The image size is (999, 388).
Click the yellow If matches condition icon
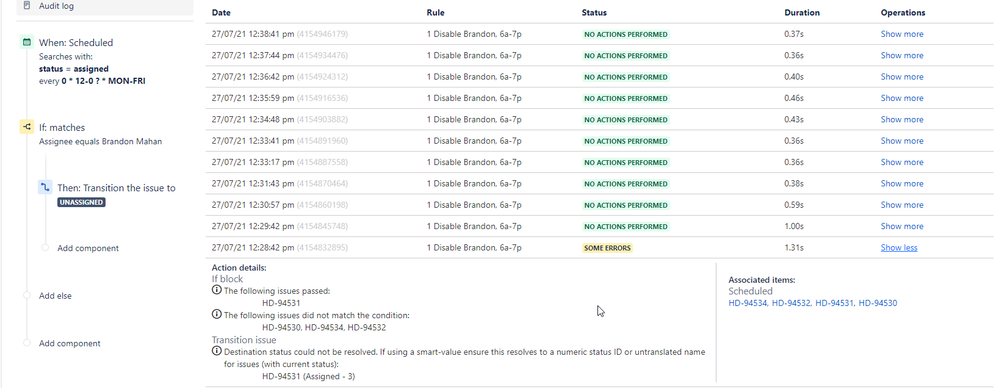click(x=26, y=127)
